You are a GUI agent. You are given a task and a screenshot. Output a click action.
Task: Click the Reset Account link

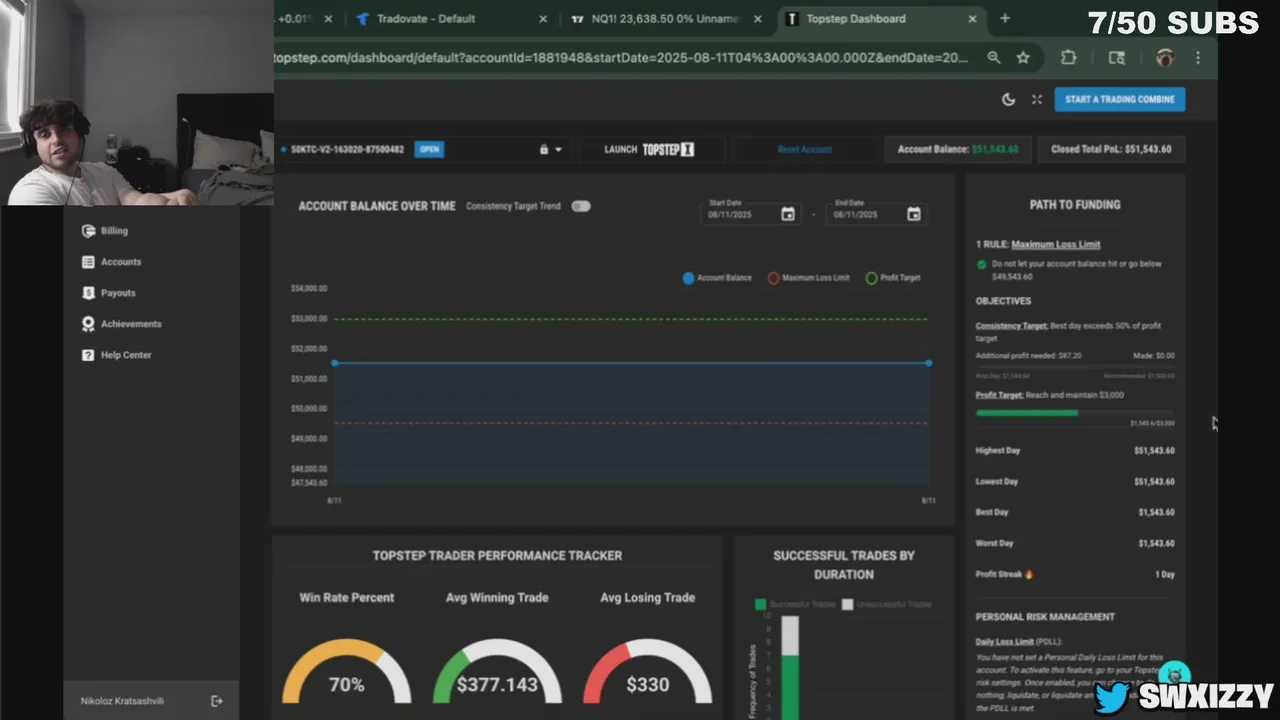[805, 149]
